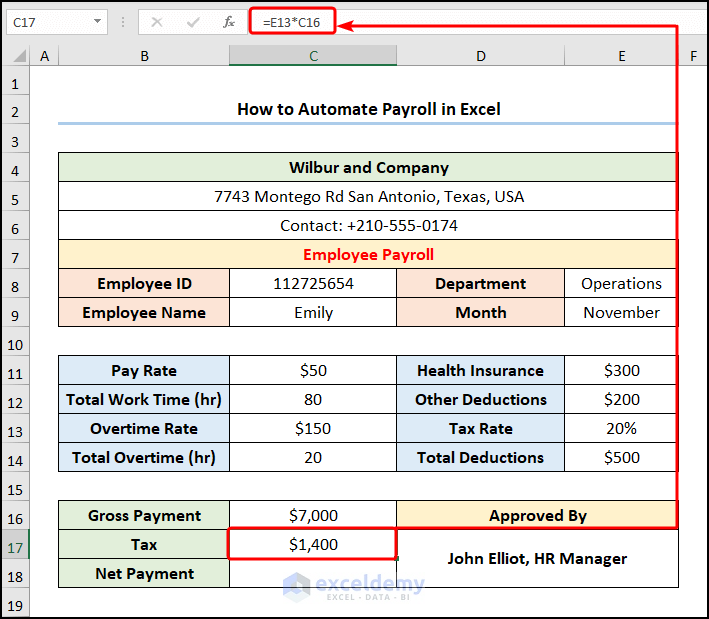Viewport: 709px width, 619px height.
Task: Click the $300 health insurance value
Action: tap(621, 370)
